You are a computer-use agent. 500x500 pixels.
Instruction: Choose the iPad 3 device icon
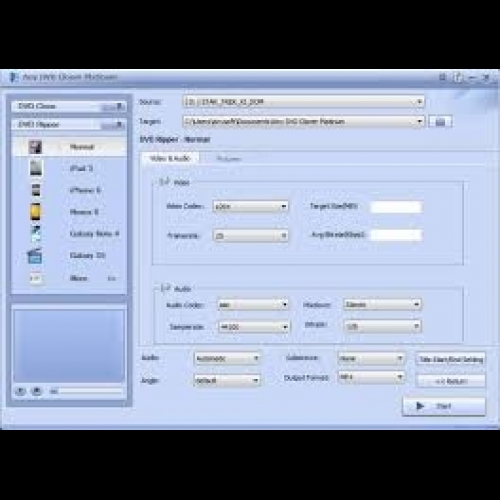[x=36, y=168]
